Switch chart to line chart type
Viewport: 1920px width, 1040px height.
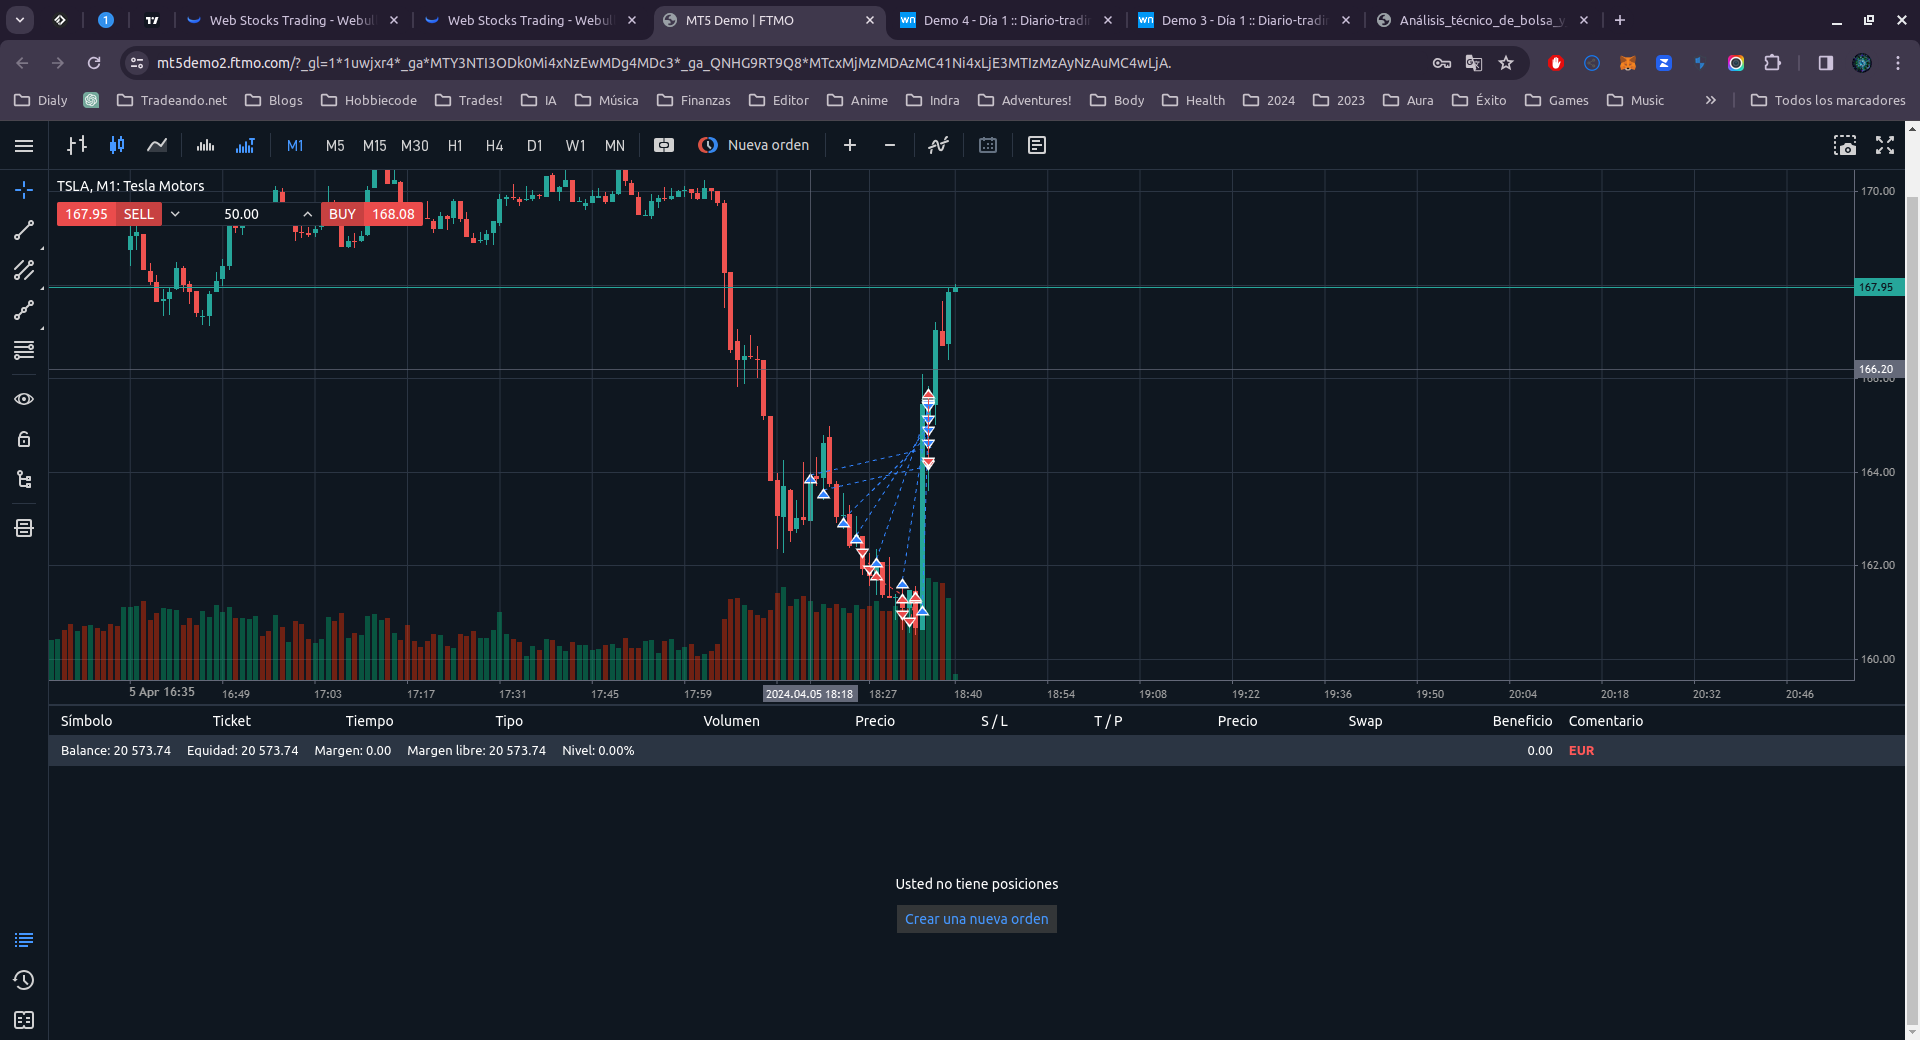click(157, 146)
